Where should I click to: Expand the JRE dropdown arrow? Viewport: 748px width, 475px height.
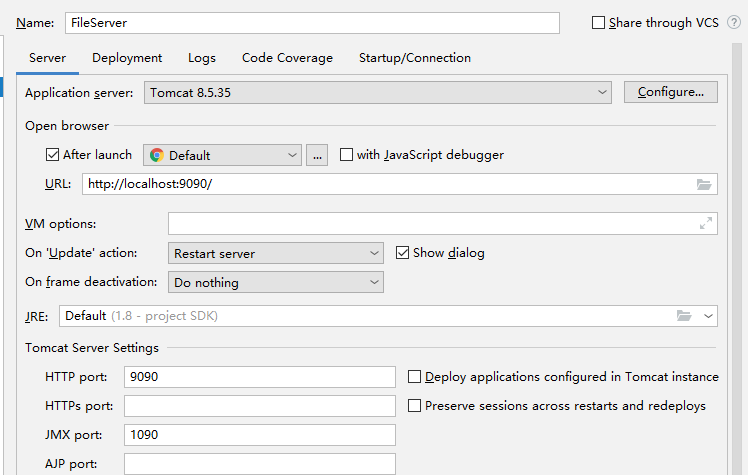click(708, 316)
